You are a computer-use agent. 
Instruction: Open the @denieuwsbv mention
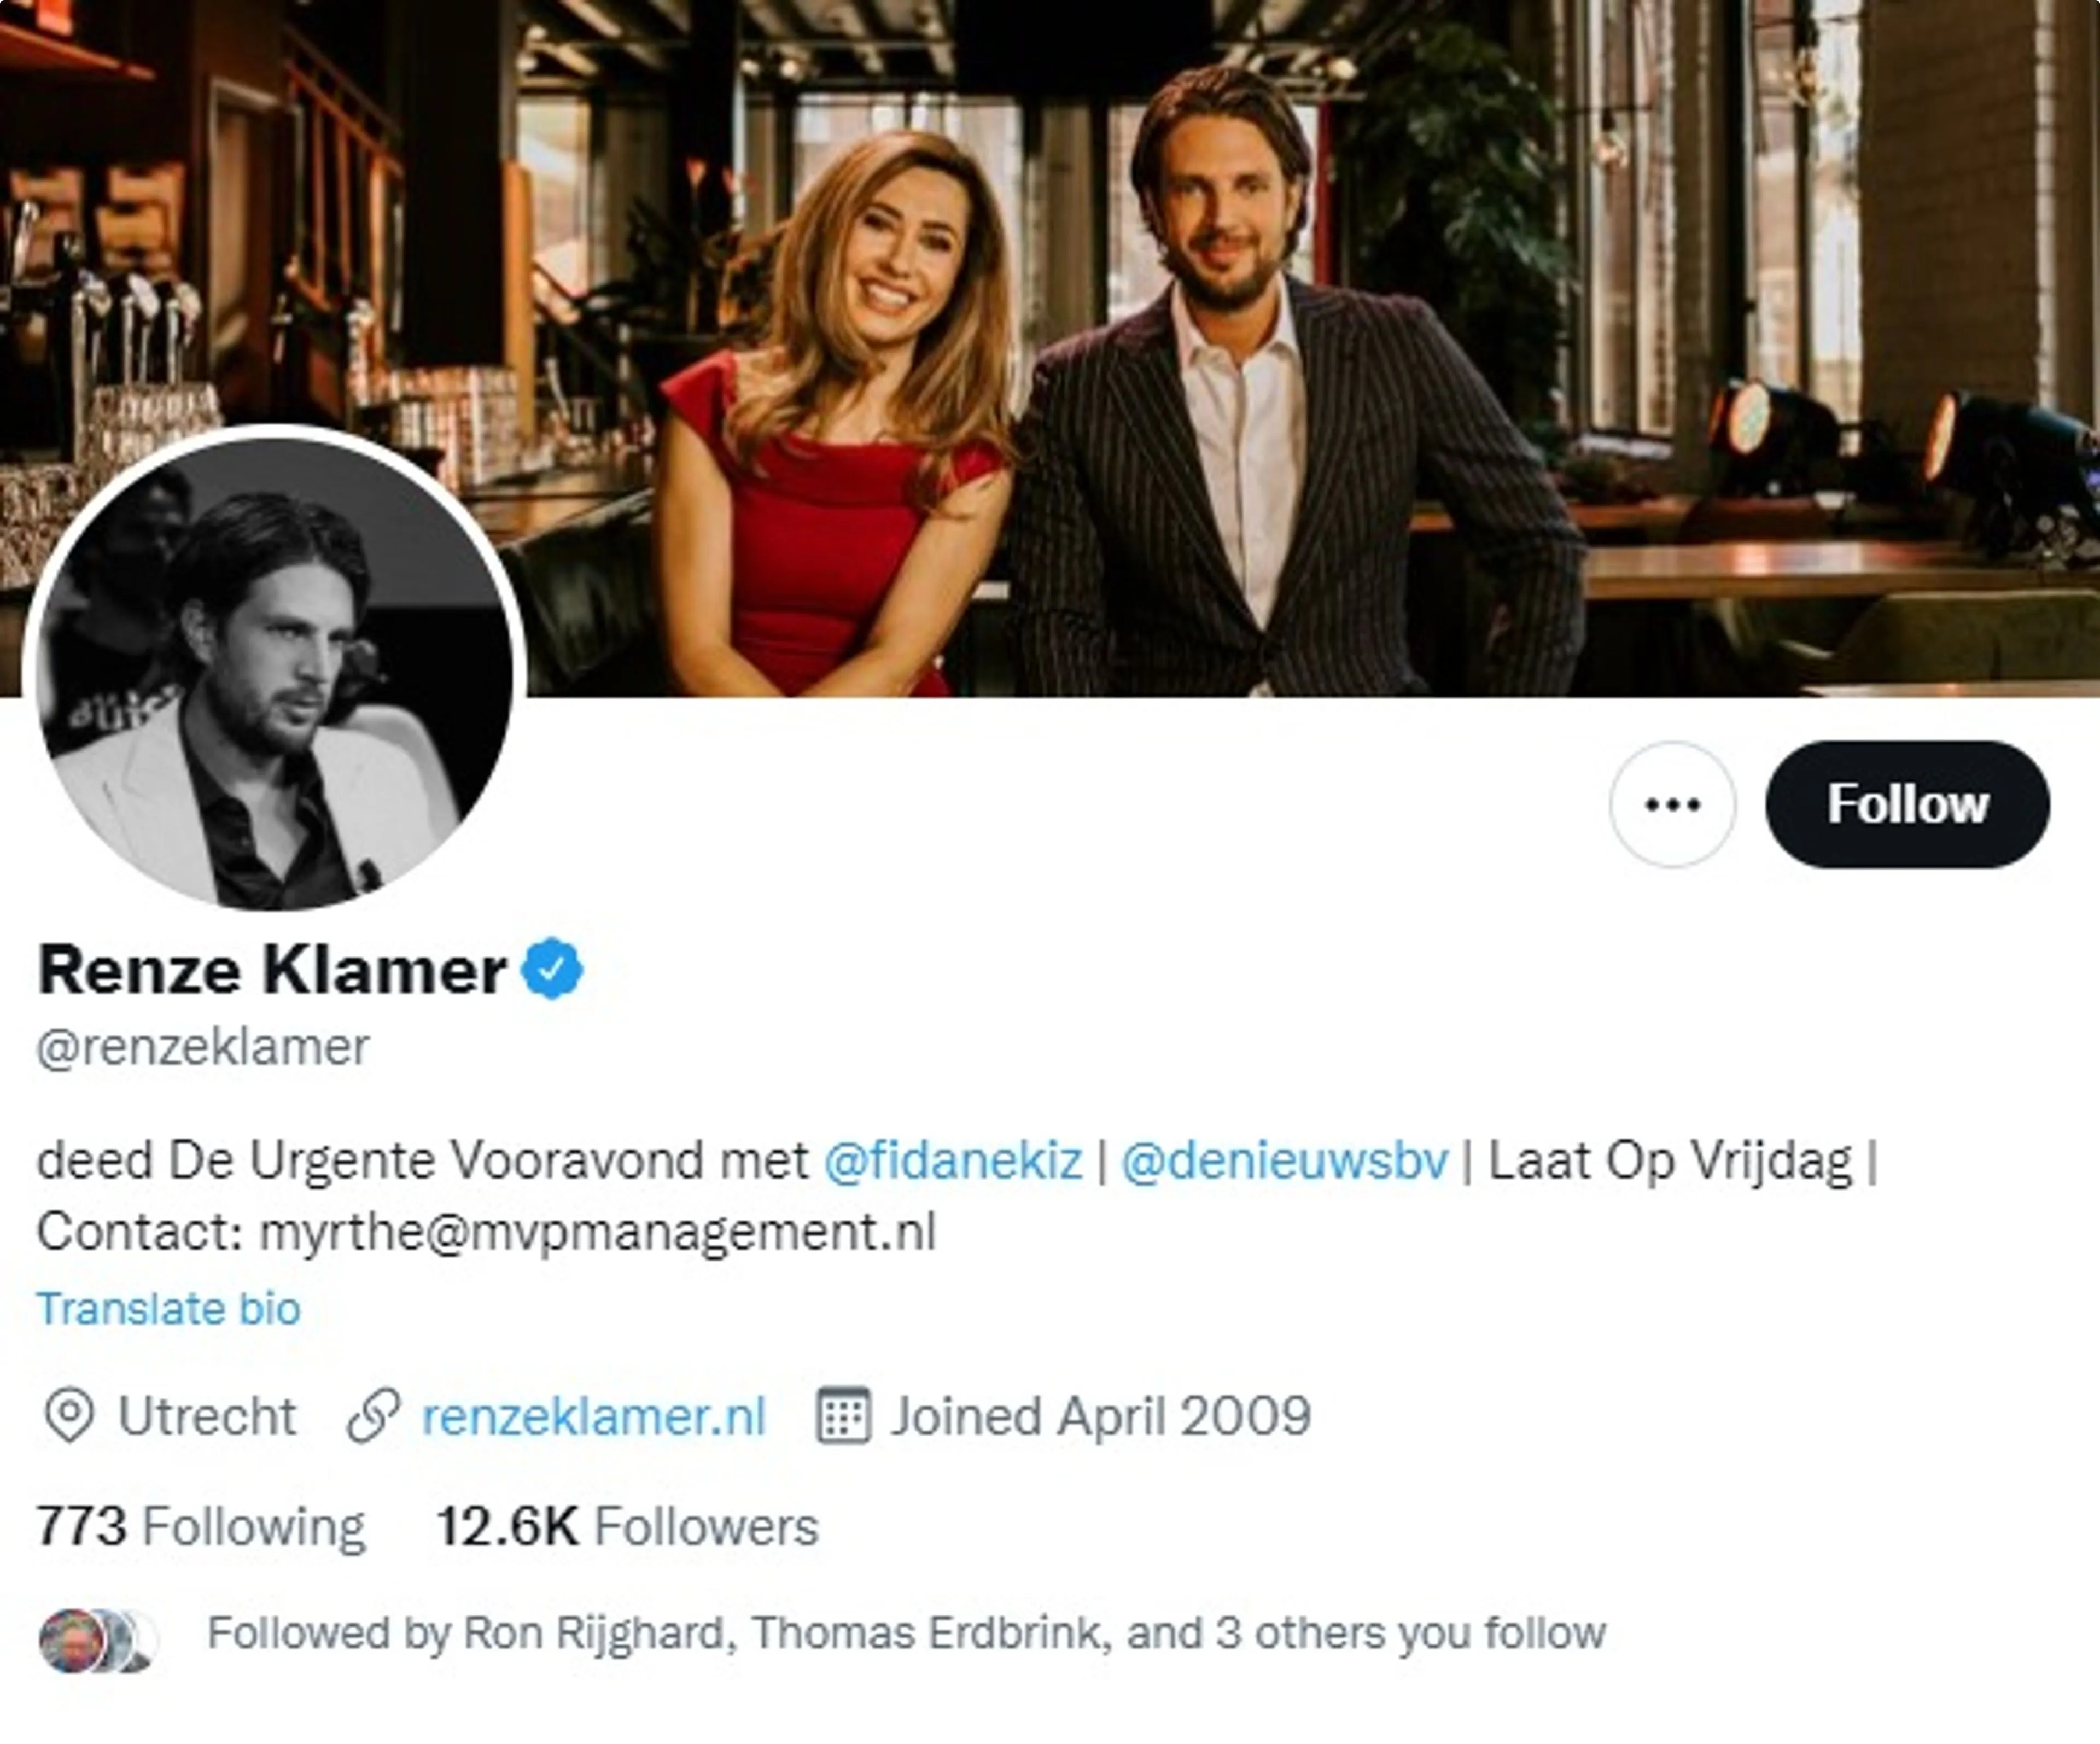point(1285,1161)
